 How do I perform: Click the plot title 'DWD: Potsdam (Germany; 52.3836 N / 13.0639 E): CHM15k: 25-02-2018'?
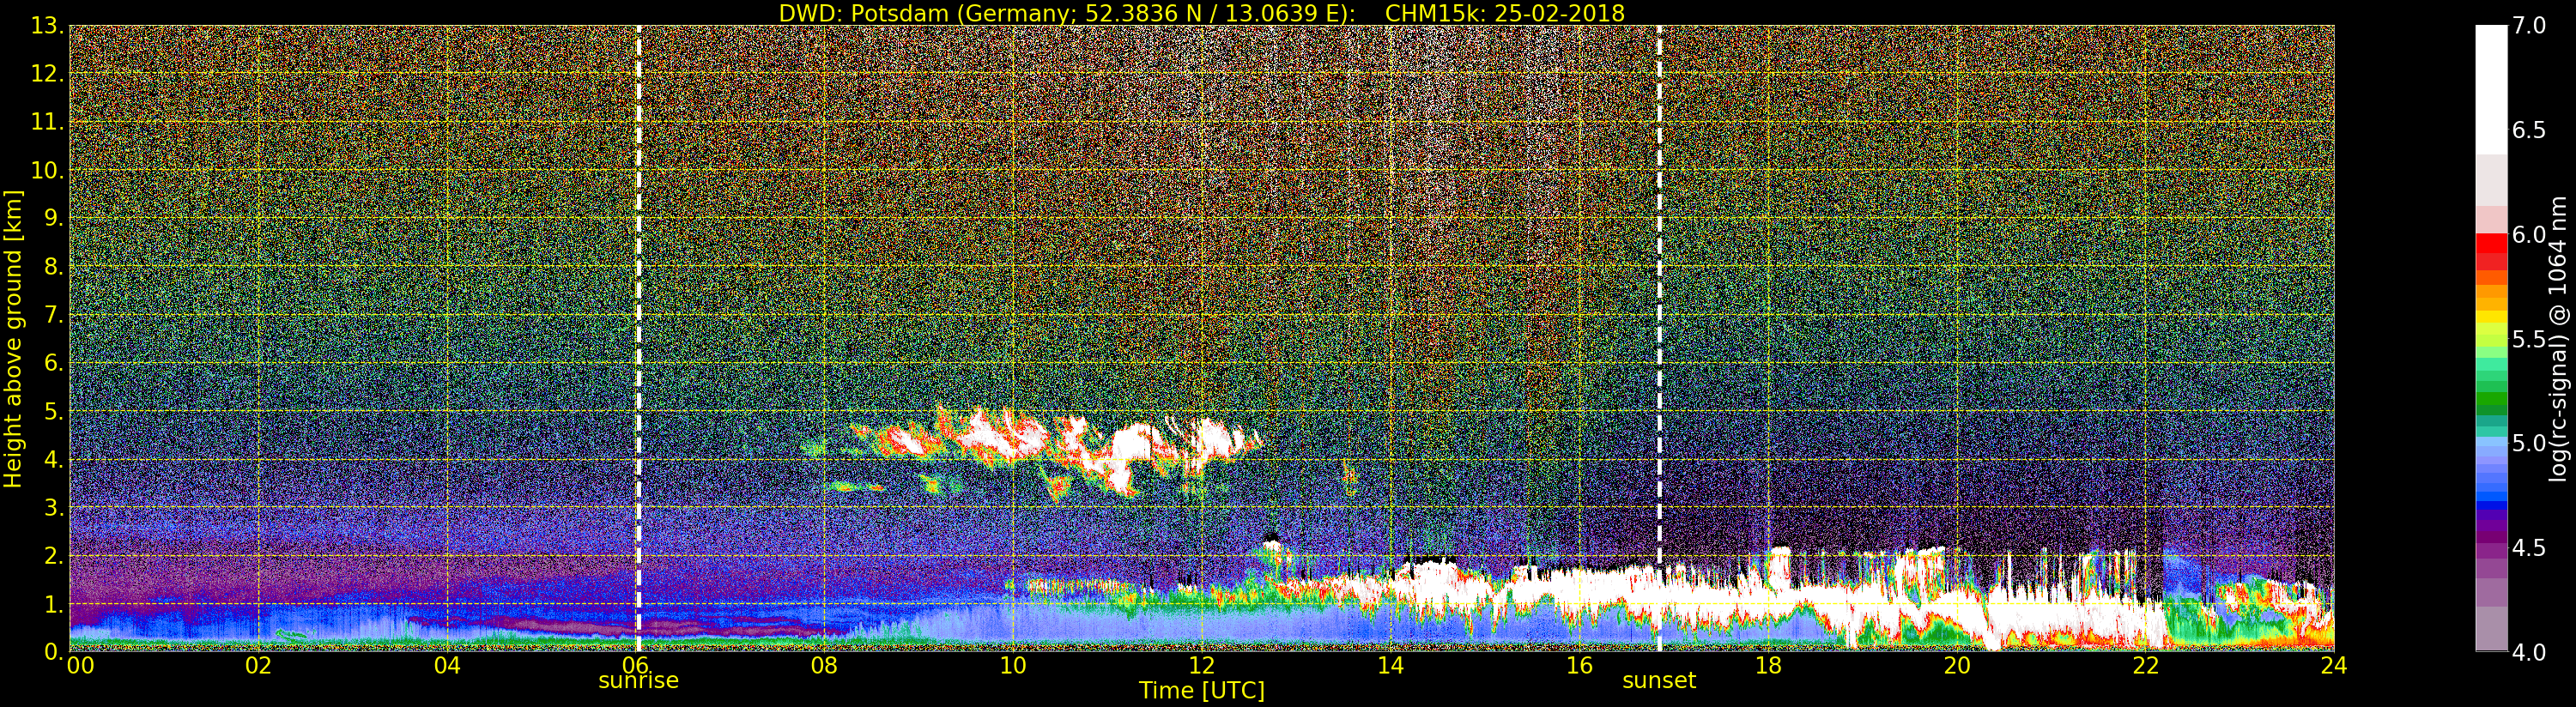[1201, 13]
